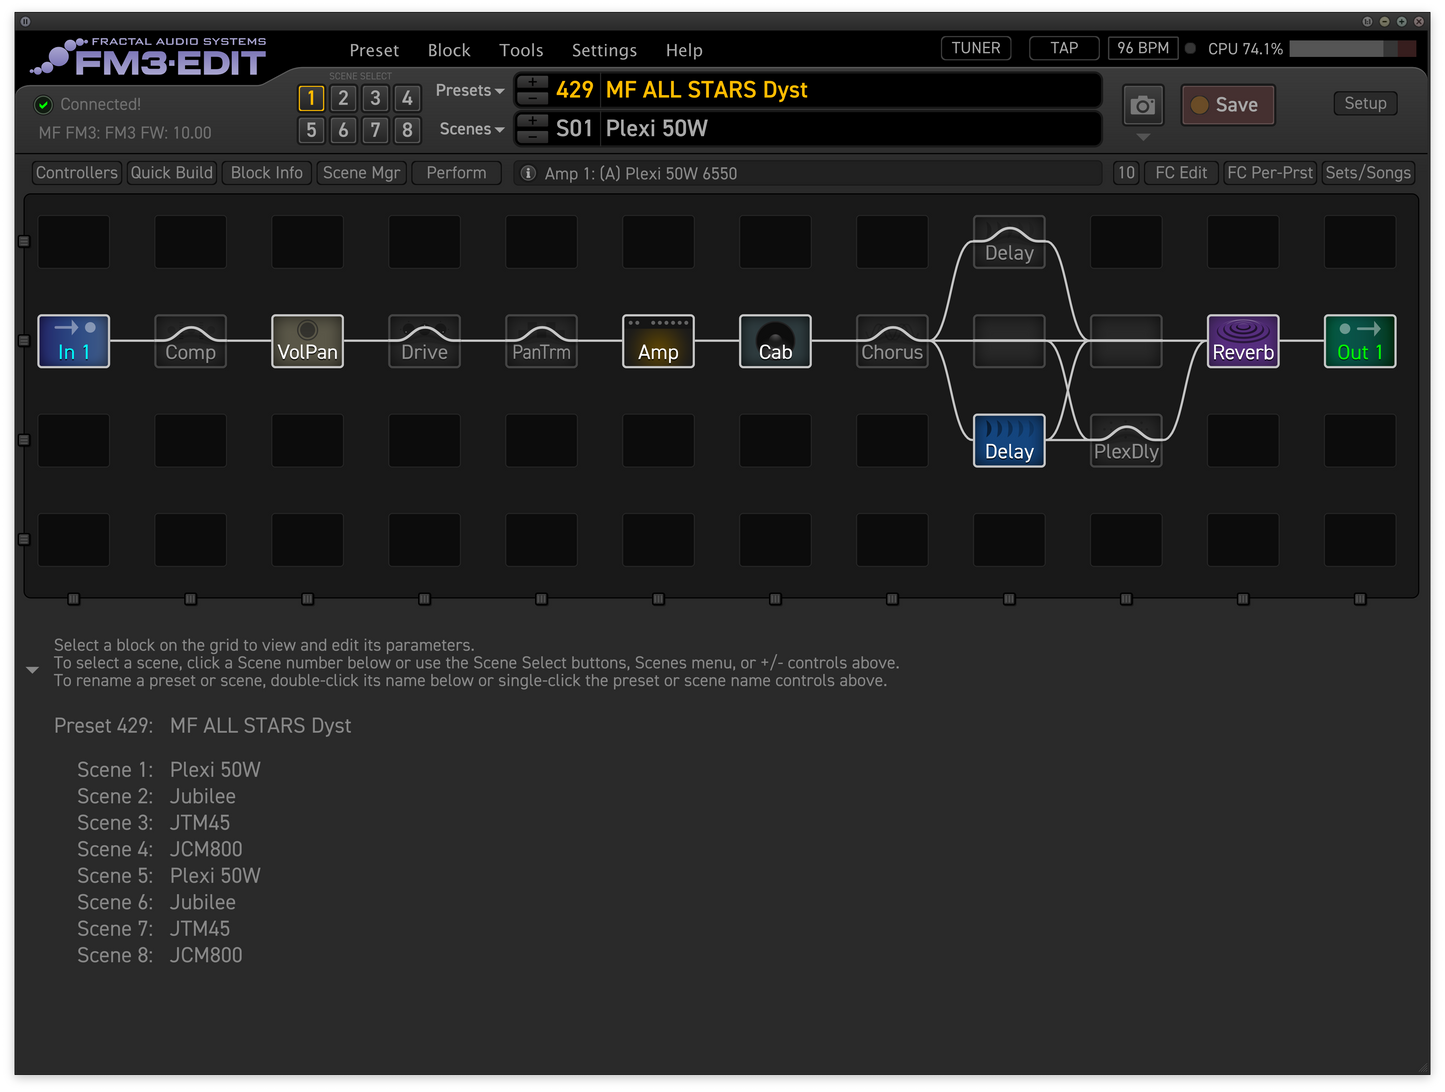Click the In 1 input block
Screen dimensions: 1445x1092
click(73, 341)
